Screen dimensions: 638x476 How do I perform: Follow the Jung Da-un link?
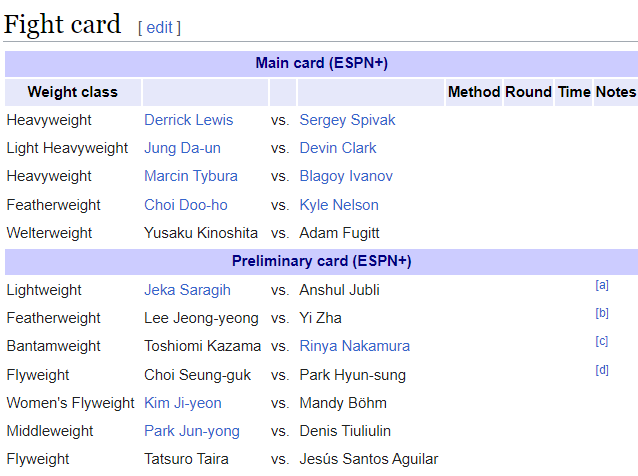182,148
